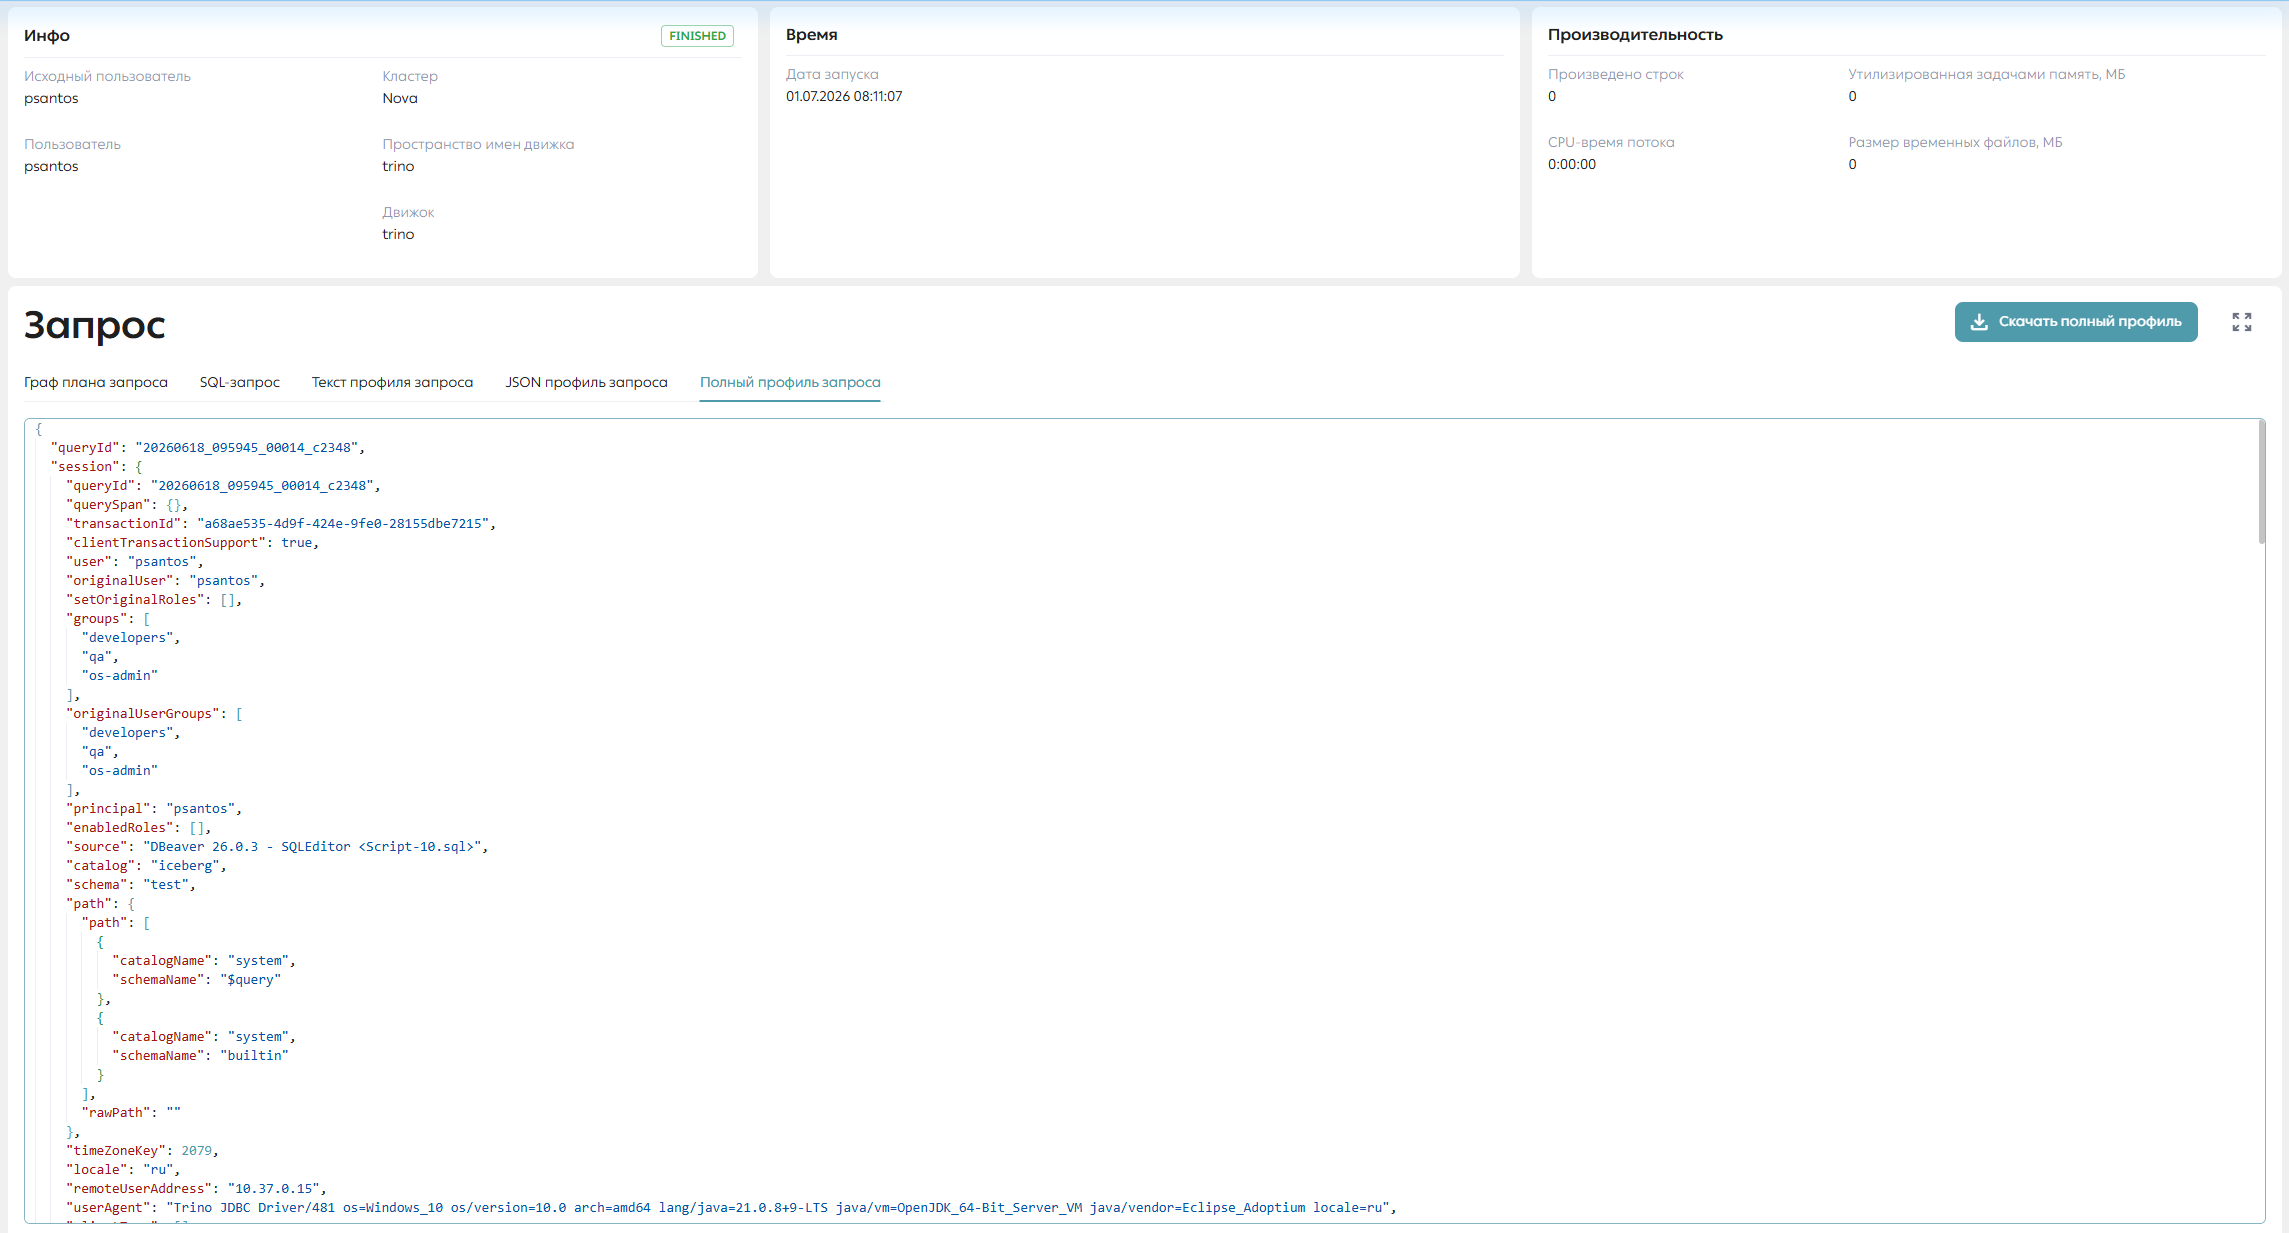Click the remoteUserAddress 10.37.0.15 line
This screenshot has height=1233, width=2289.
[196, 1189]
